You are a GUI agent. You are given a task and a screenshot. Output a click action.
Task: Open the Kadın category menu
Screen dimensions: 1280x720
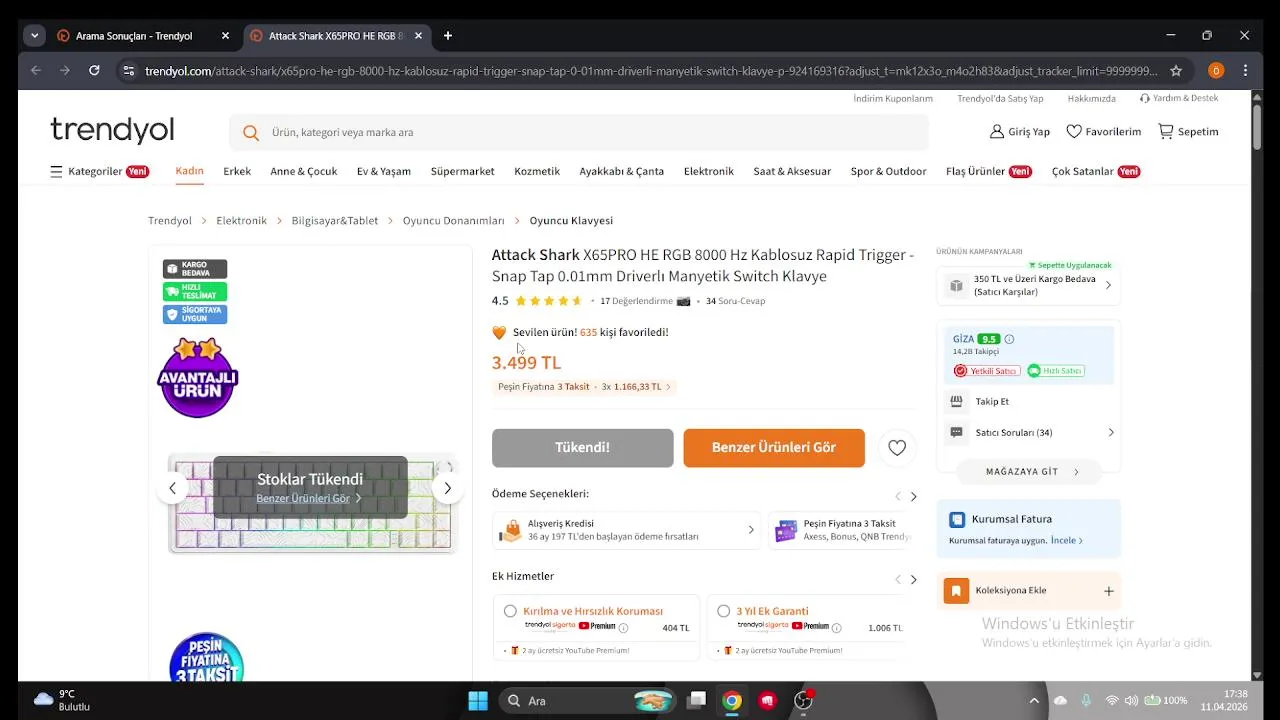pos(189,171)
